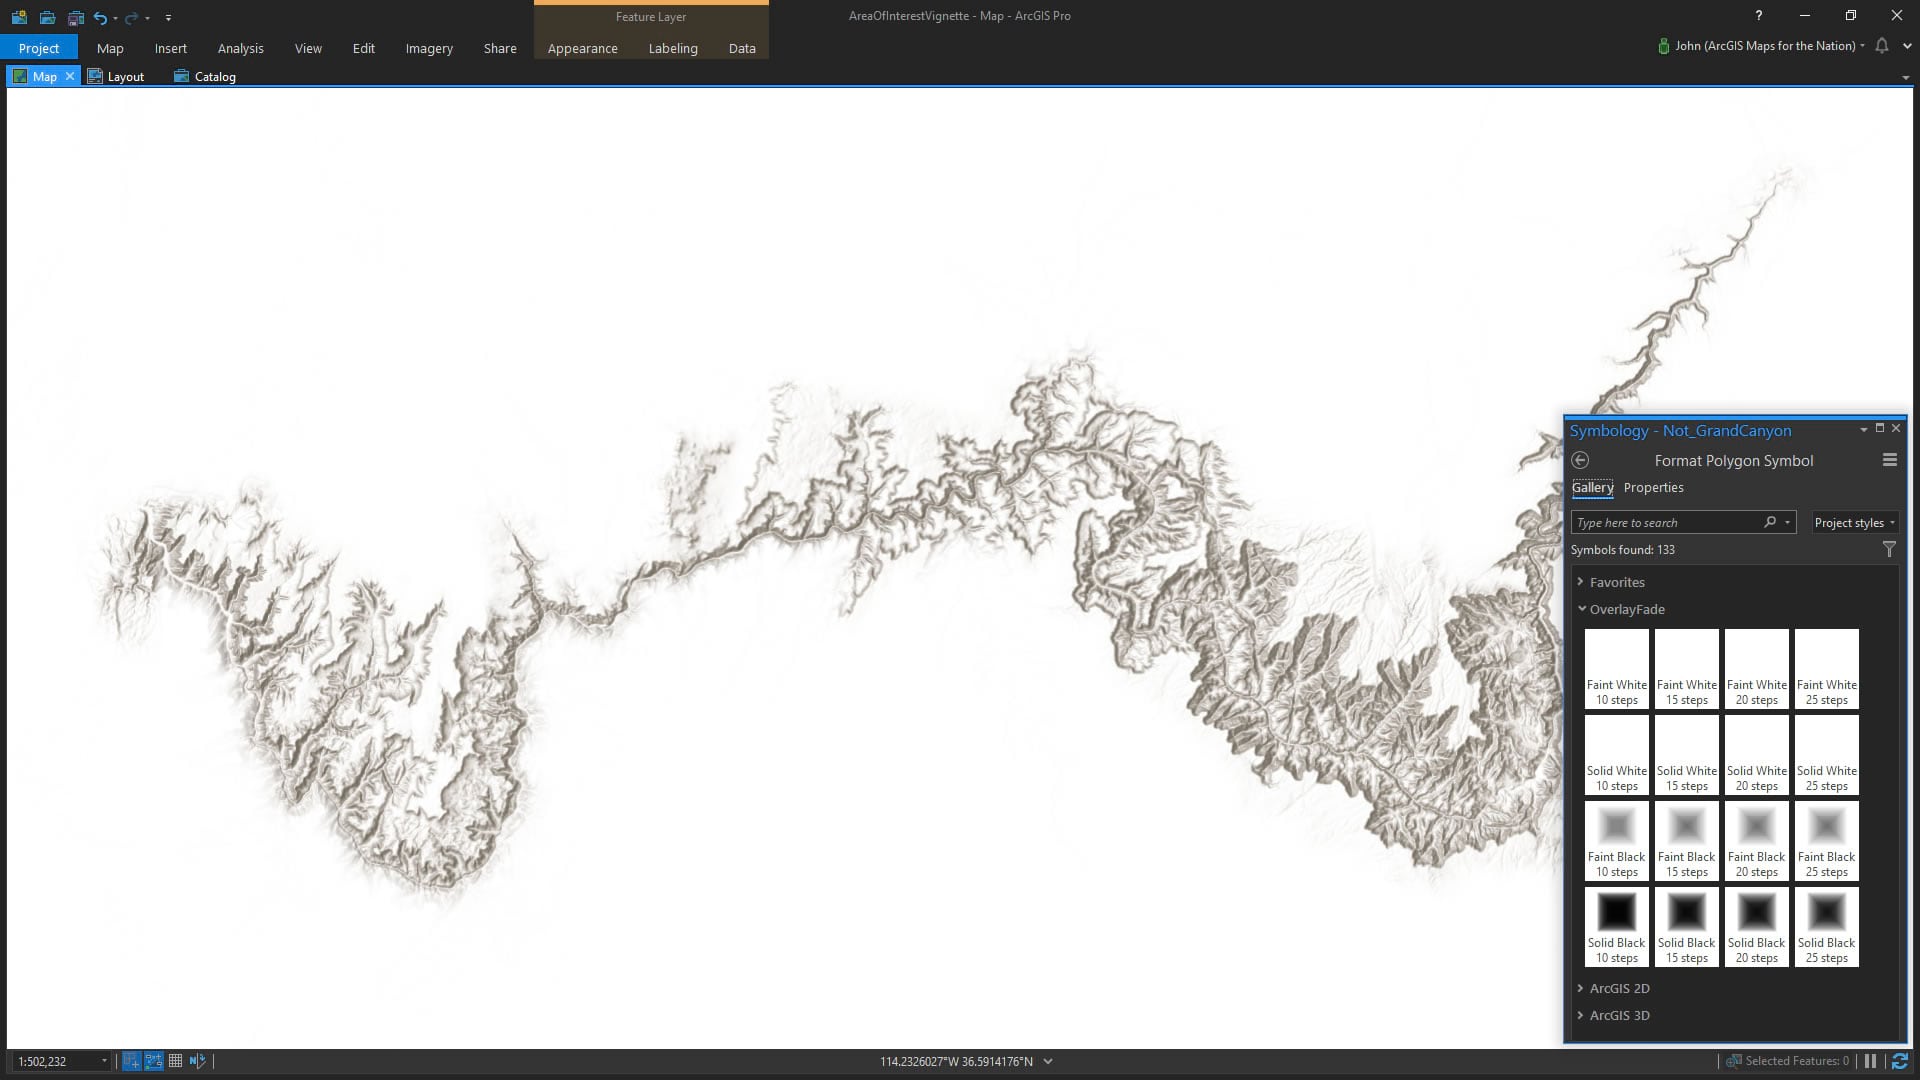
Task: Open the map scale dropdown
Action: click(103, 1061)
